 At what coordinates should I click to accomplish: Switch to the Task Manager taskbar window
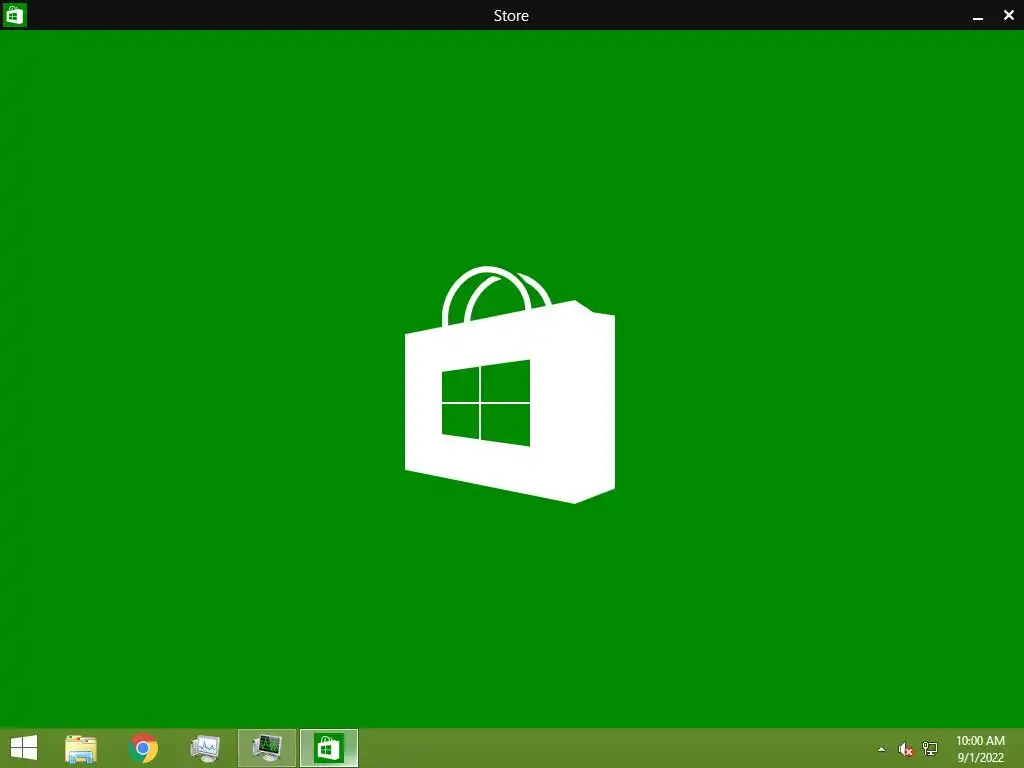point(267,748)
